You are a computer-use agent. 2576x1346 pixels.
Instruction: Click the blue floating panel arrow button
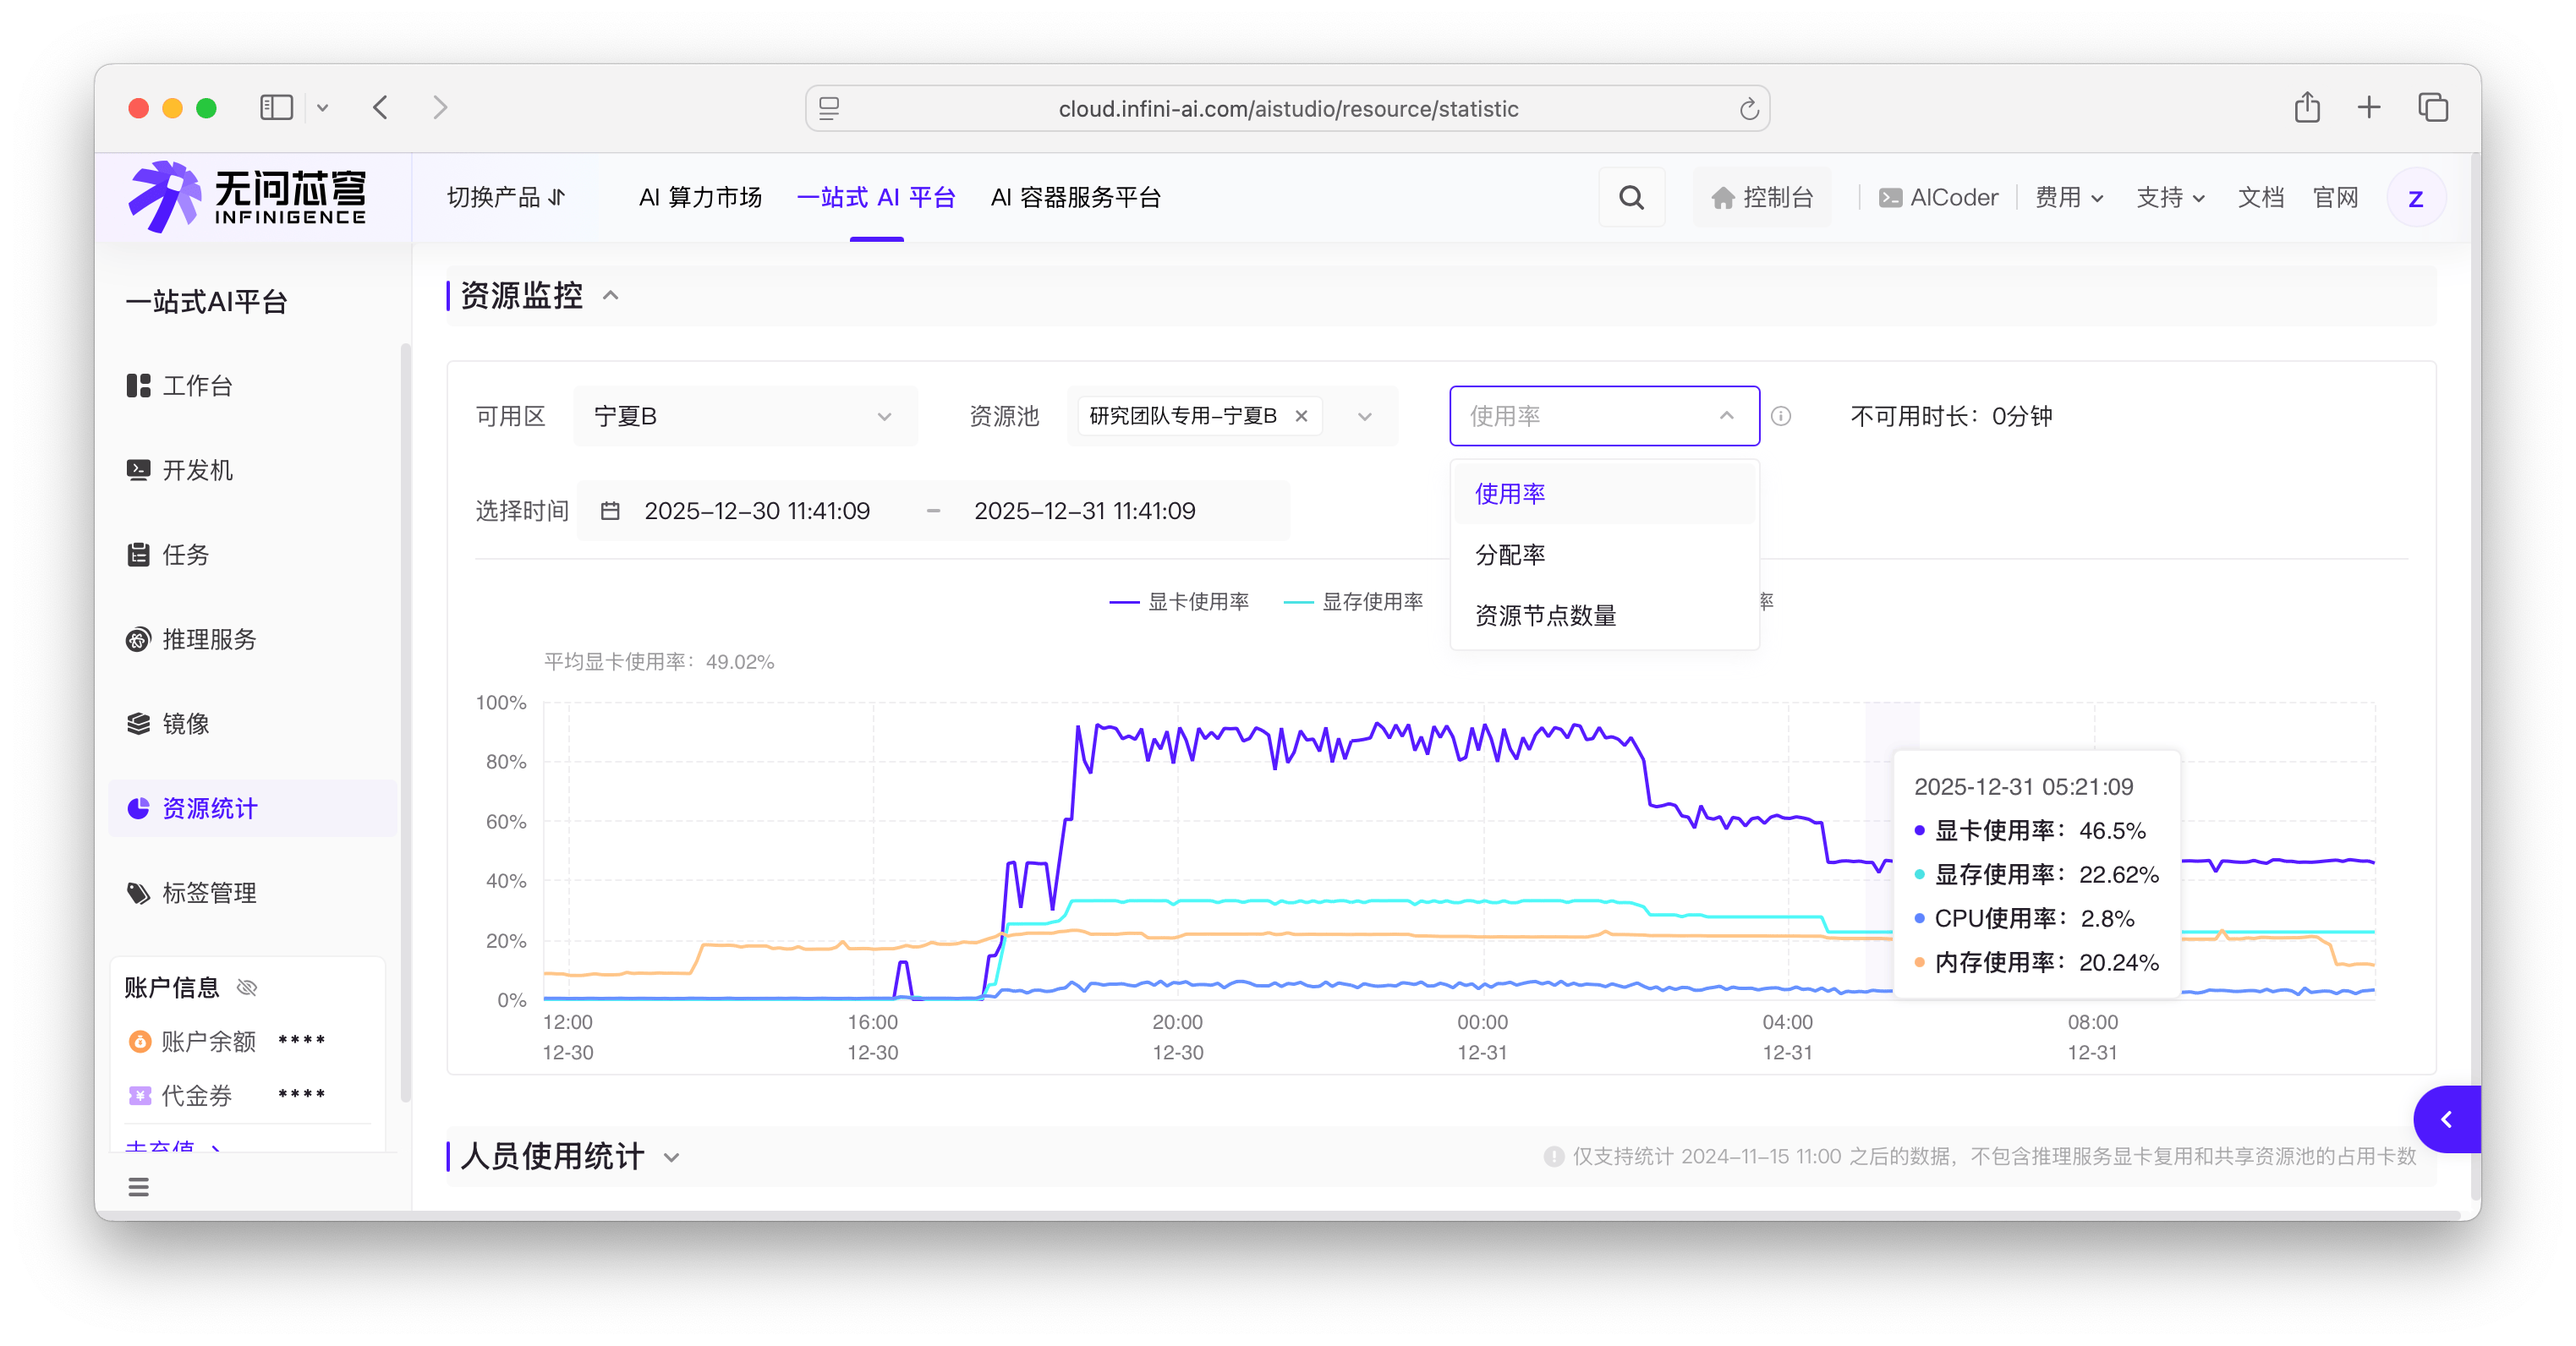(2446, 1119)
